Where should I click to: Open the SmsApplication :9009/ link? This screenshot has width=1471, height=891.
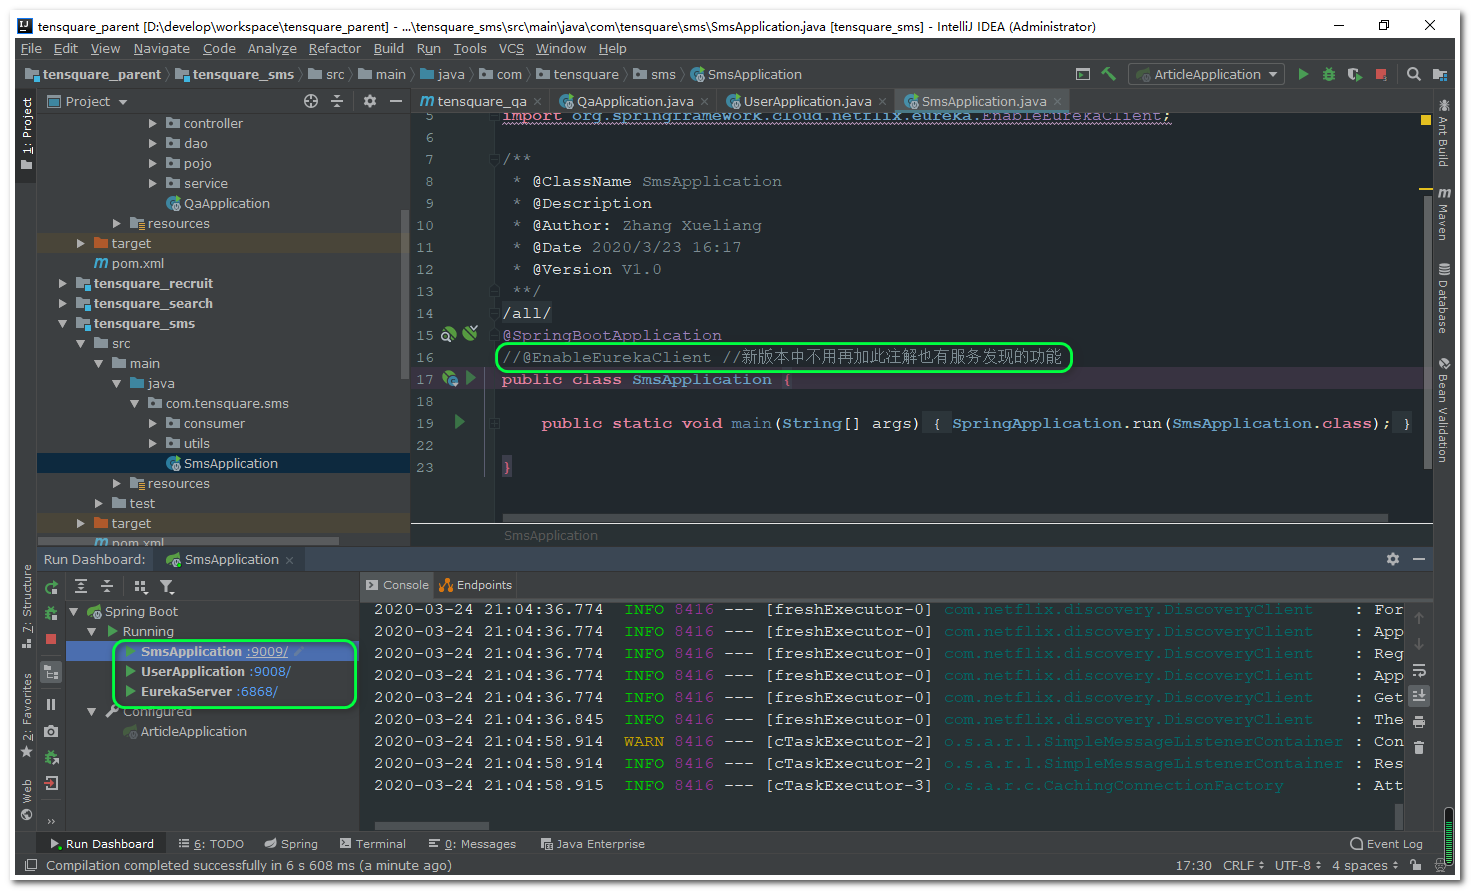266,651
